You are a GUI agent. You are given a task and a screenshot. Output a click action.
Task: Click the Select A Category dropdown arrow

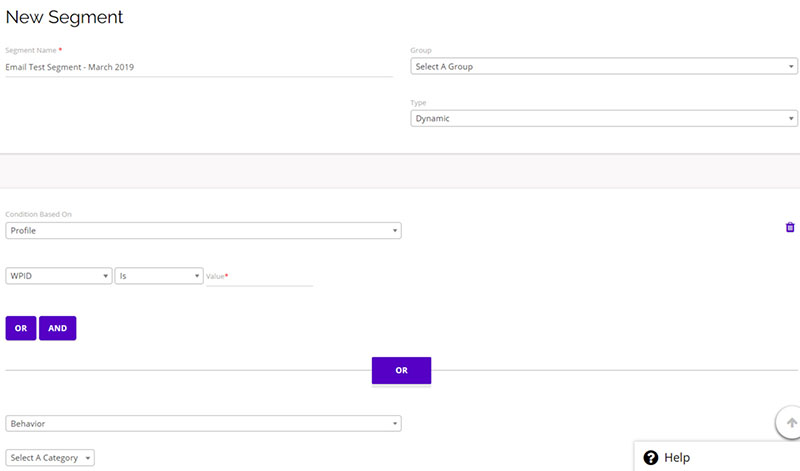click(x=88, y=458)
